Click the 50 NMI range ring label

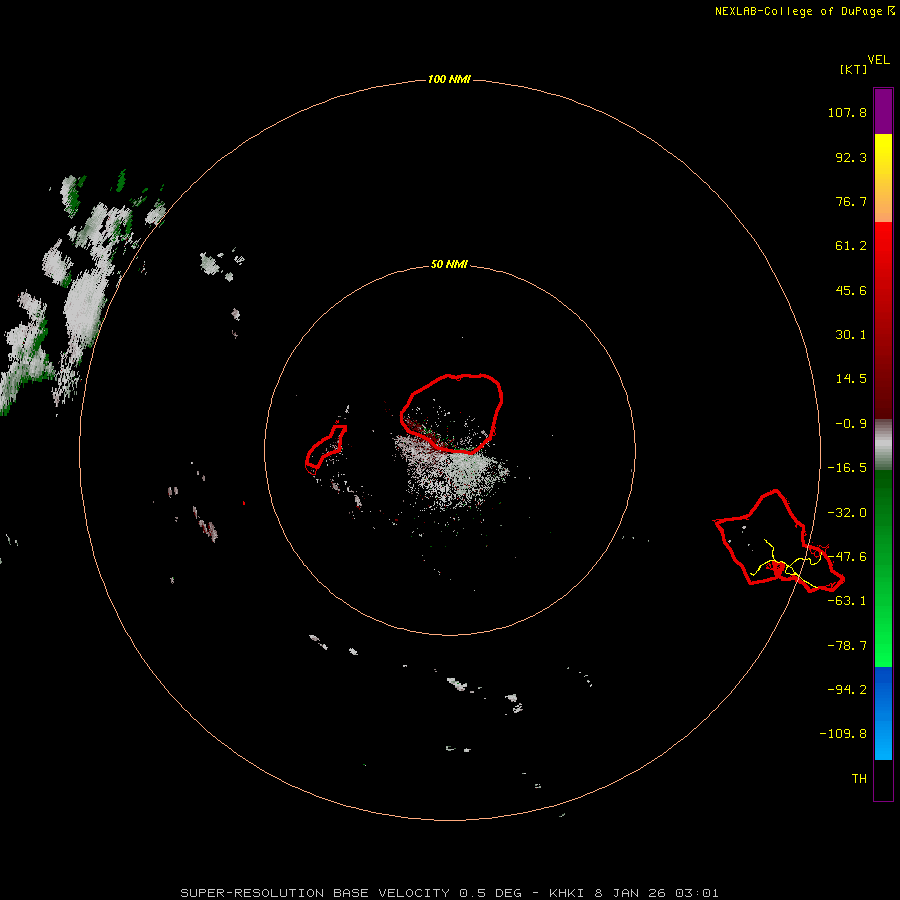[449, 264]
